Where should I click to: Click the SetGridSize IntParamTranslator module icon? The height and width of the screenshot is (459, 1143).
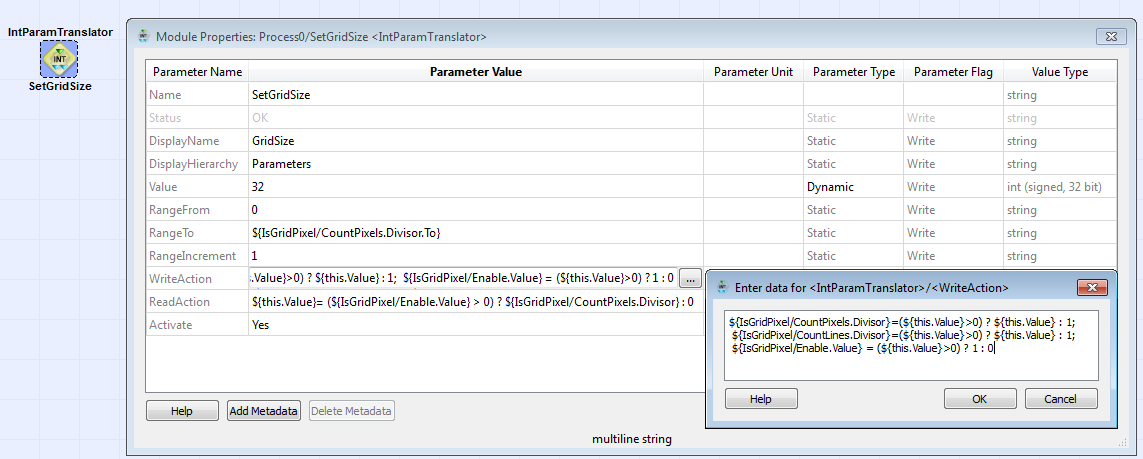pyautogui.click(x=59, y=60)
